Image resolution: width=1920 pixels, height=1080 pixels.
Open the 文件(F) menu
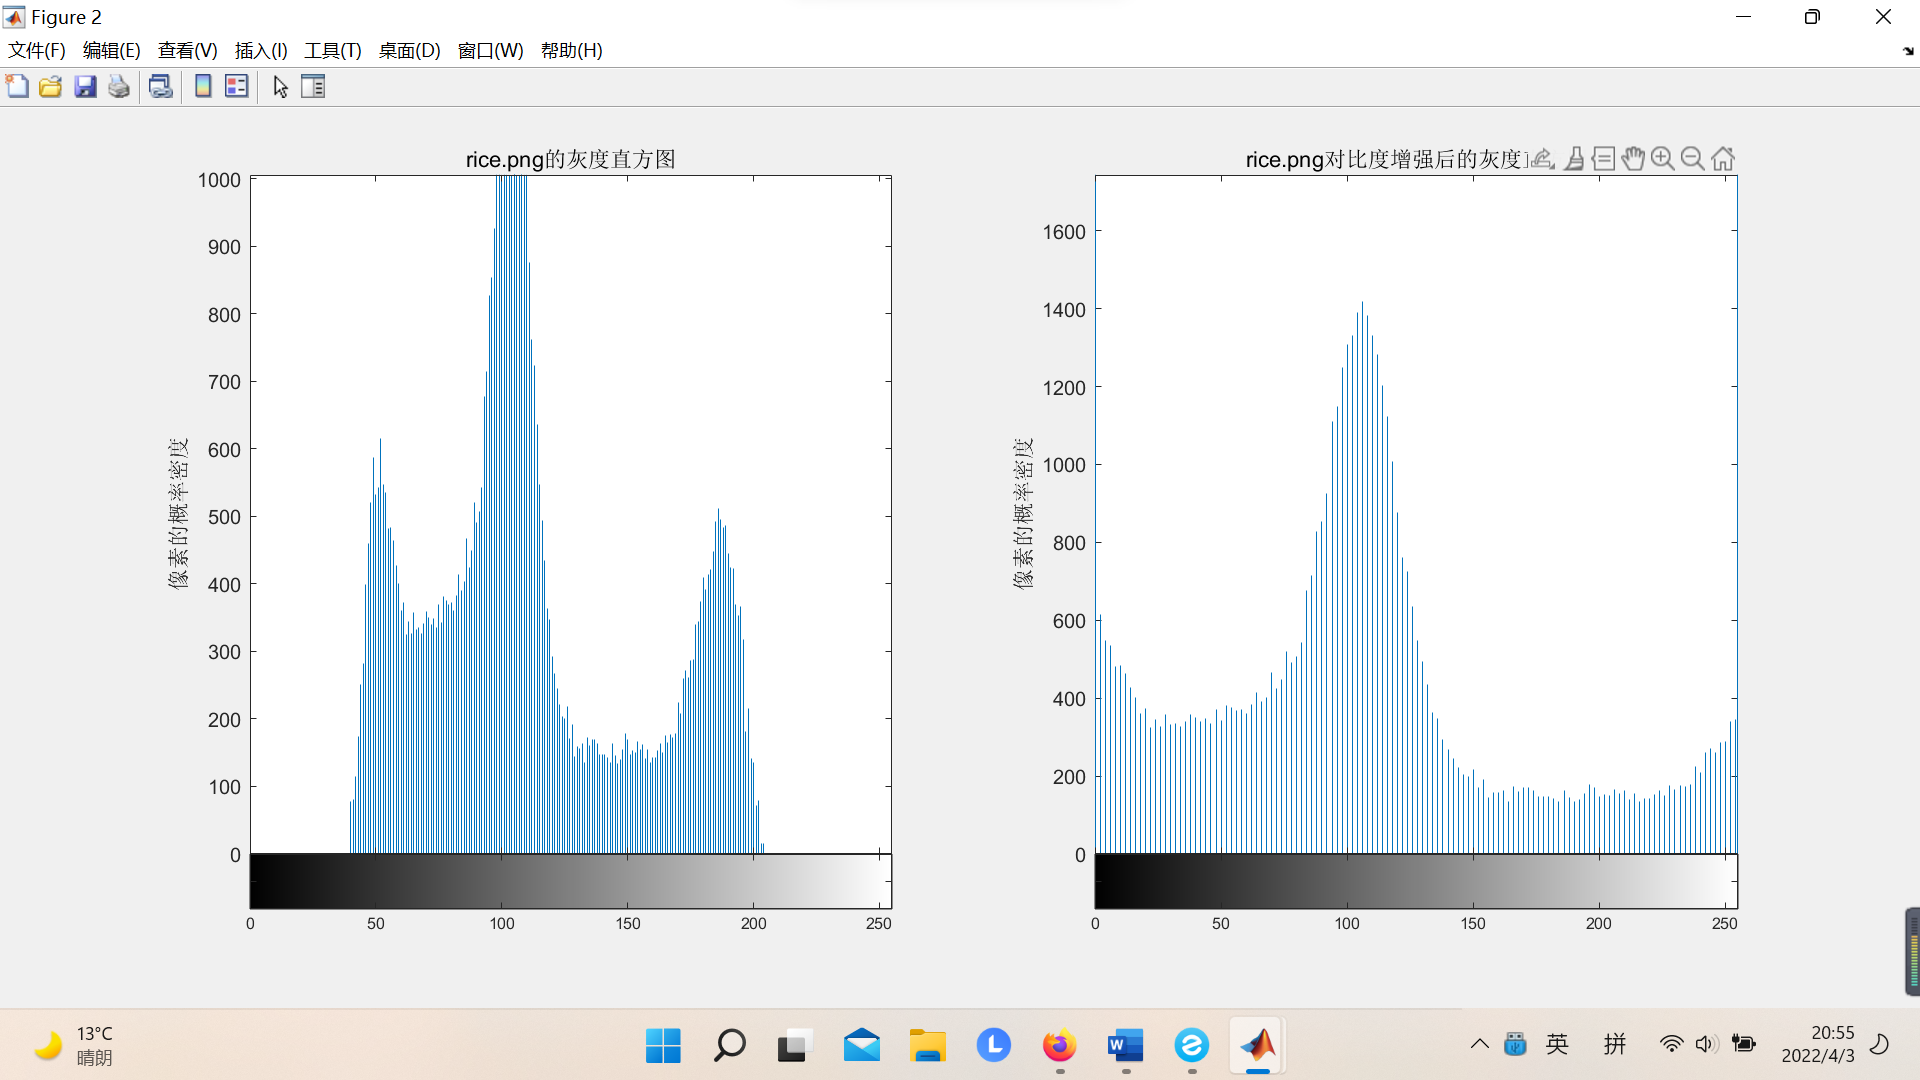(37, 51)
